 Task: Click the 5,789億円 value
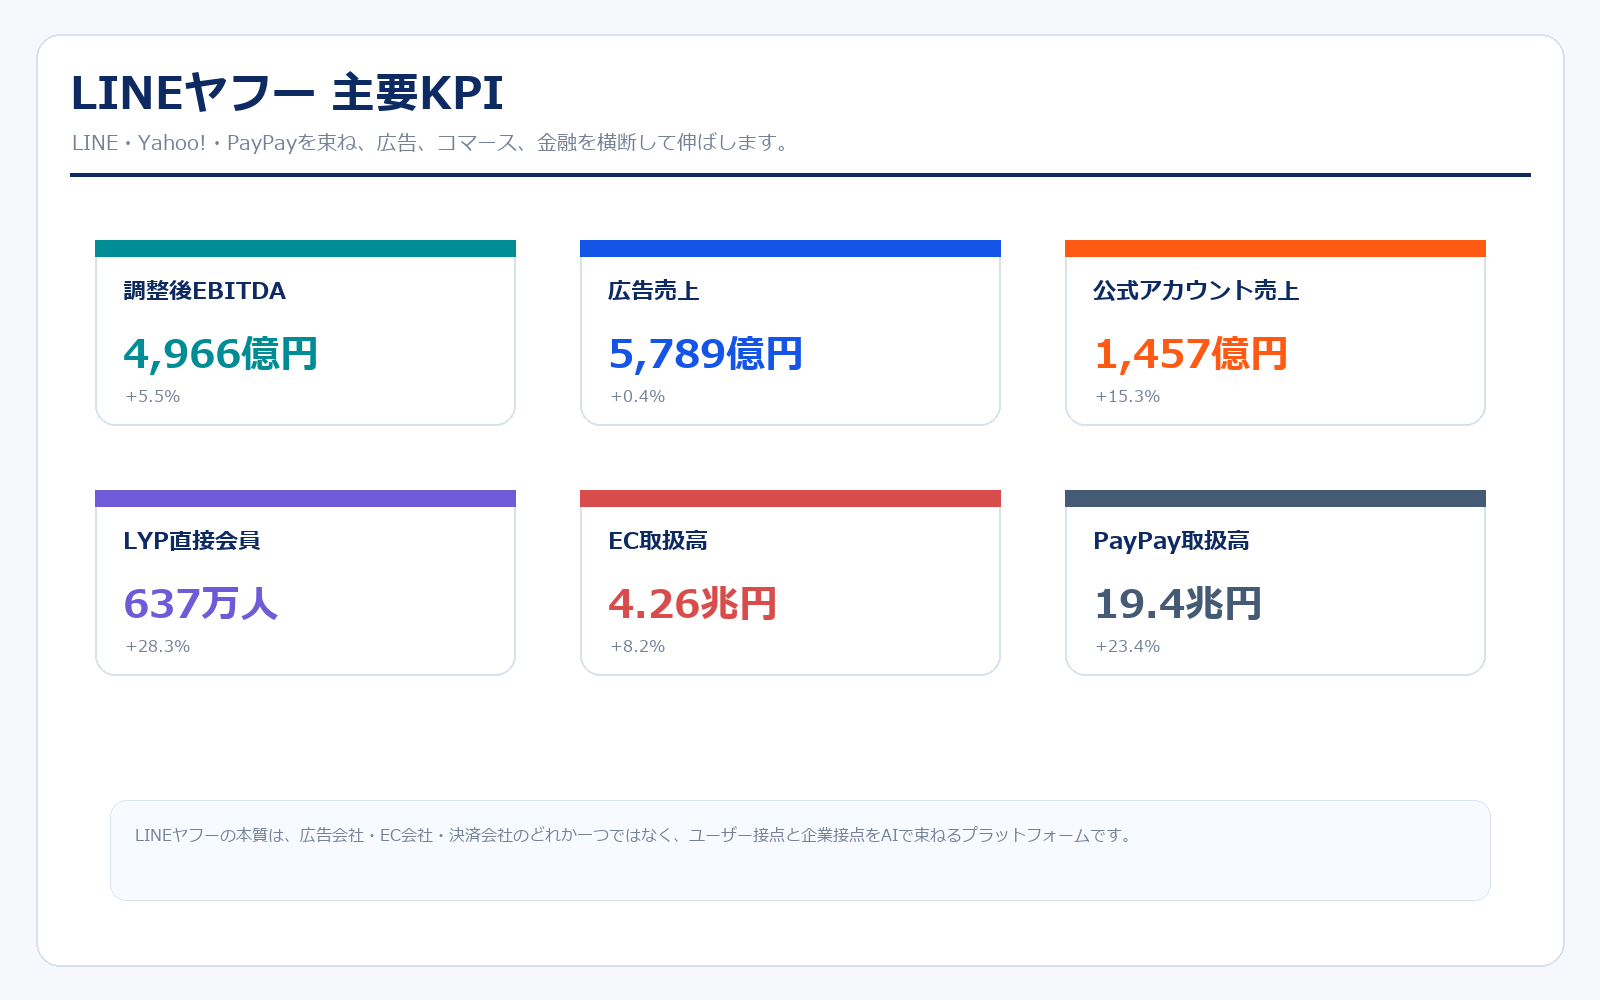(706, 354)
